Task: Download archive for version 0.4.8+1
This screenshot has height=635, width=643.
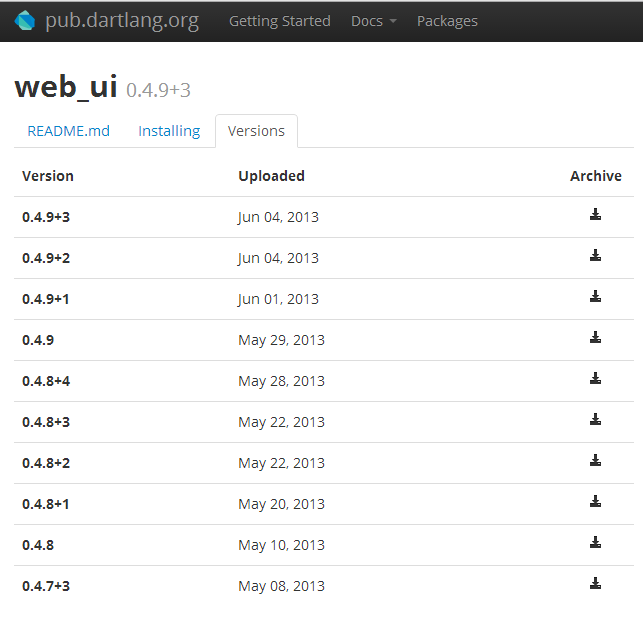Action: click(595, 501)
